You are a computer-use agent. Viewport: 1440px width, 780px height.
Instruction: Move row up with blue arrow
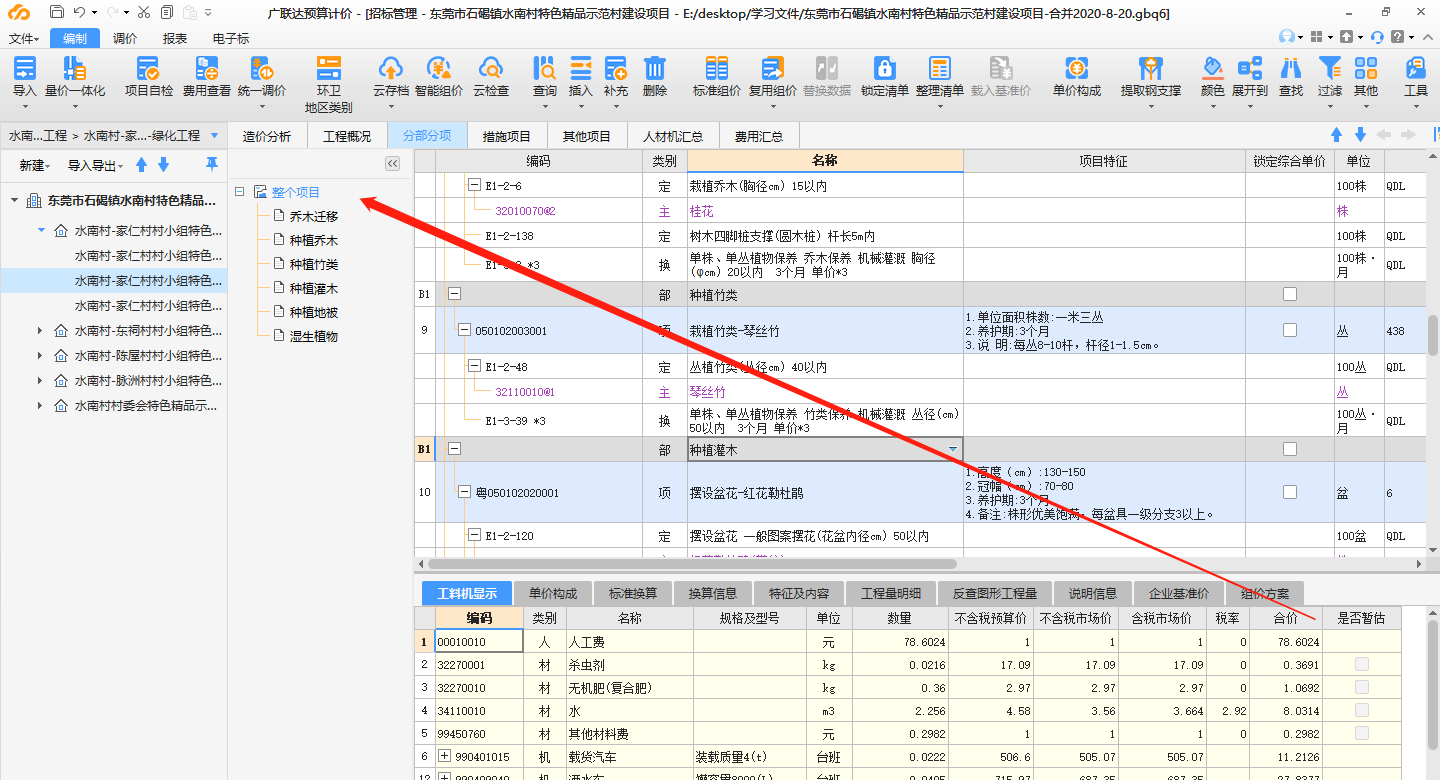[1336, 135]
